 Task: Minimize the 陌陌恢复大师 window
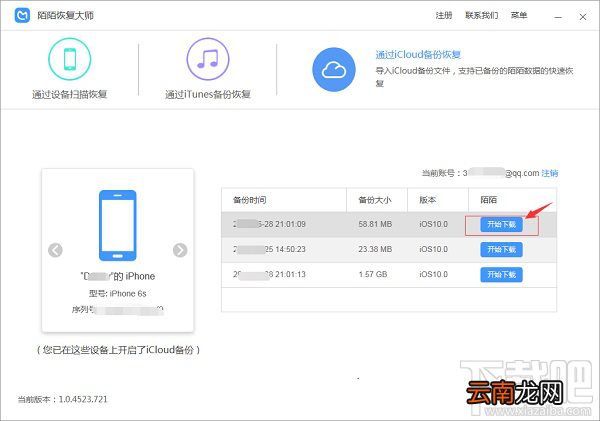pyautogui.click(x=558, y=17)
